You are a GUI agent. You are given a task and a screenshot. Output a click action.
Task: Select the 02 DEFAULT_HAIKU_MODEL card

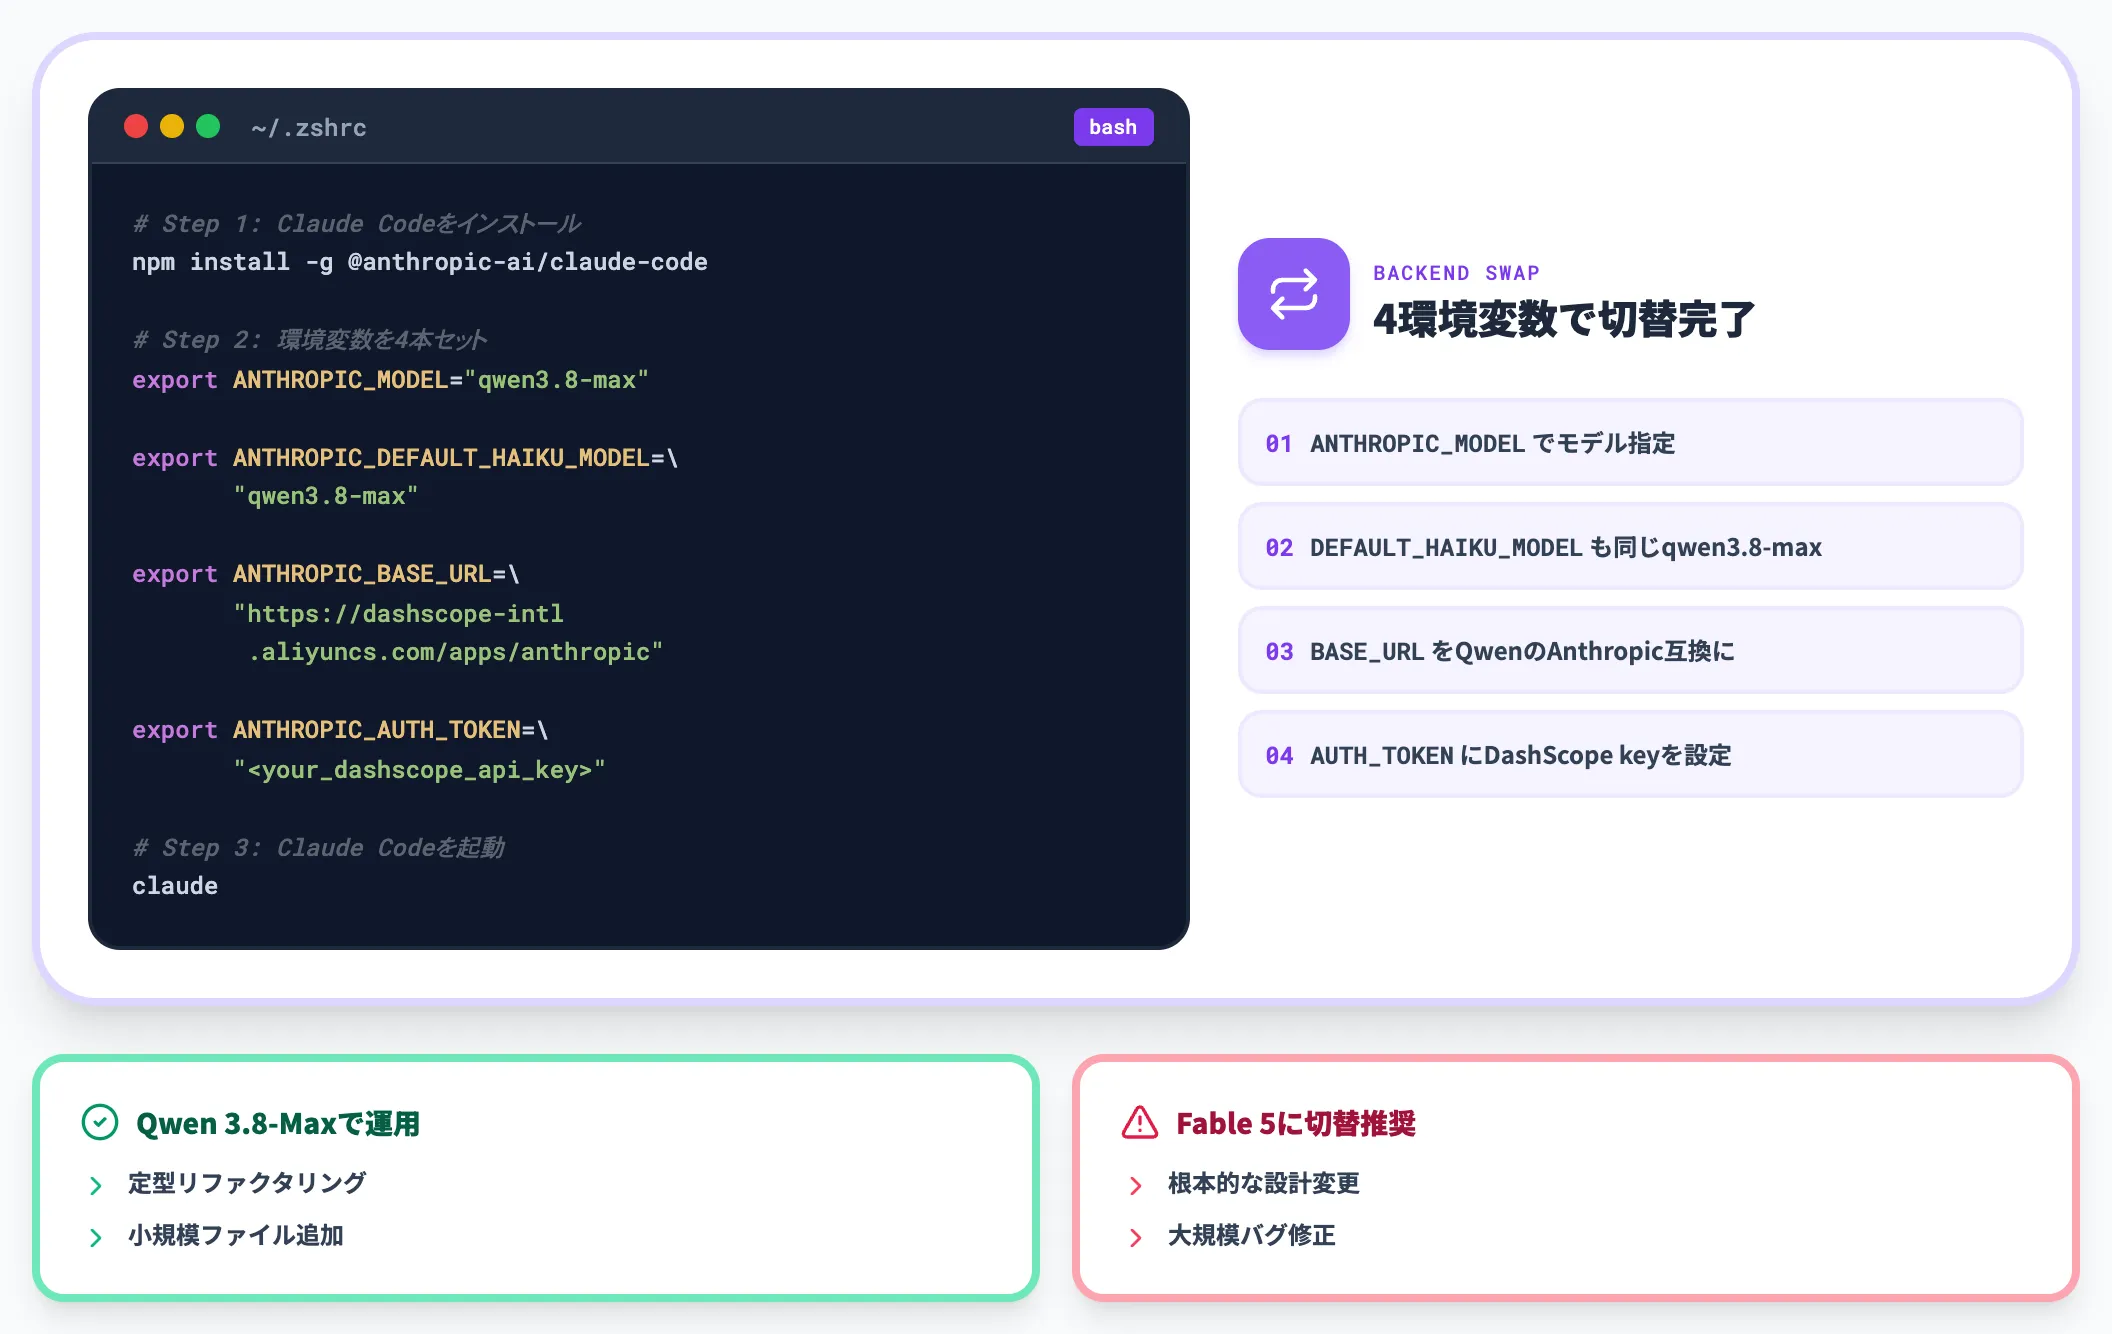(1630, 547)
